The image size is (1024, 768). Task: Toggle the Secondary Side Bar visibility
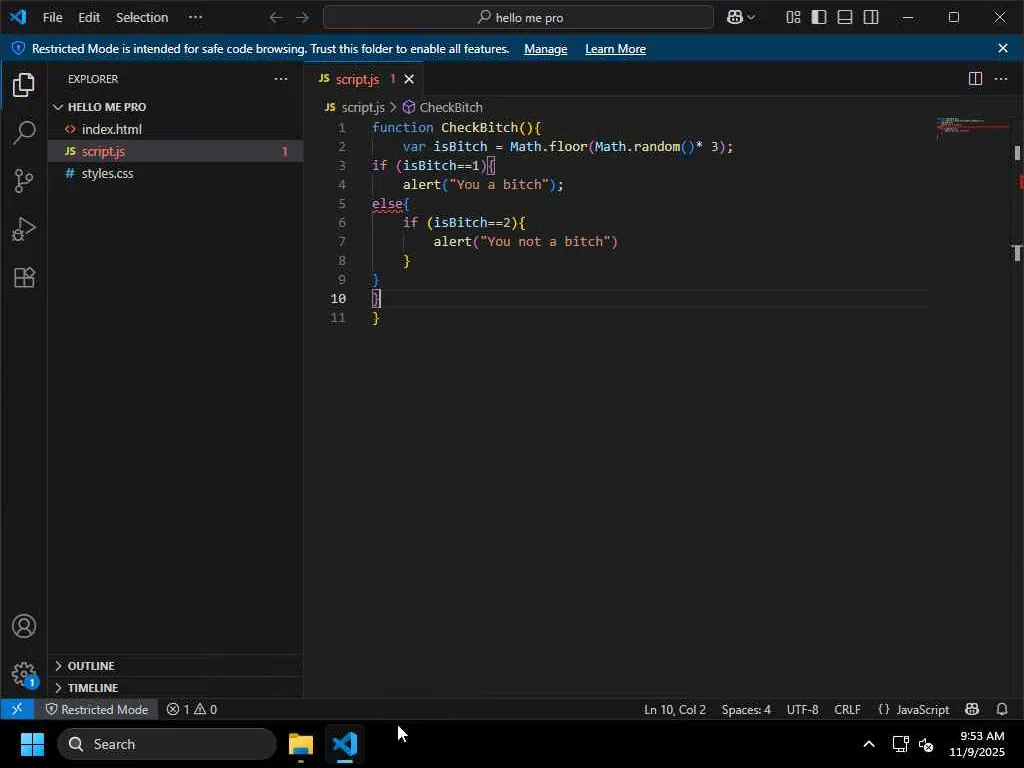(x=871, y=17)
